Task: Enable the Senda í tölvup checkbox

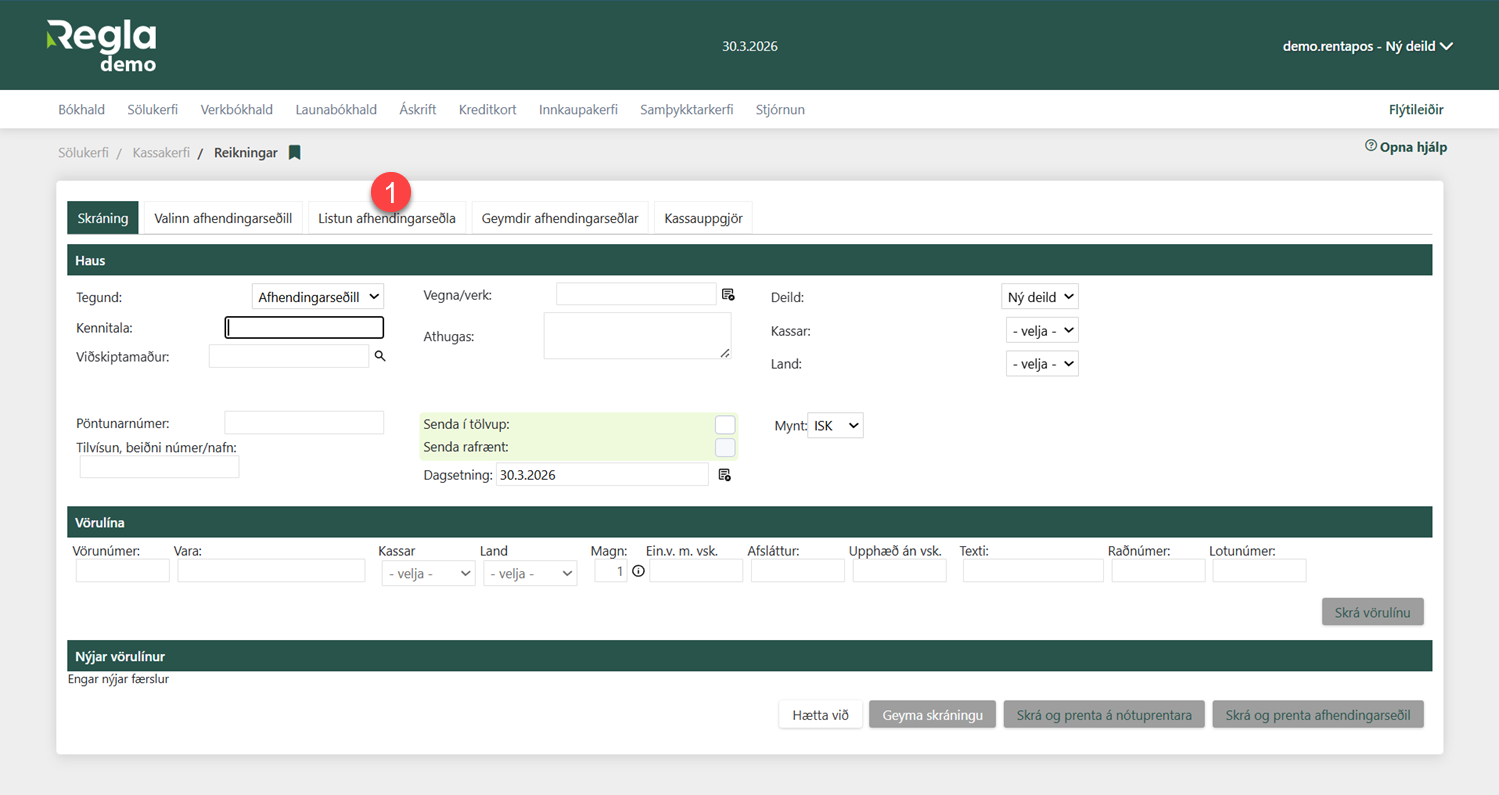Action: click(x=725, y=425)
